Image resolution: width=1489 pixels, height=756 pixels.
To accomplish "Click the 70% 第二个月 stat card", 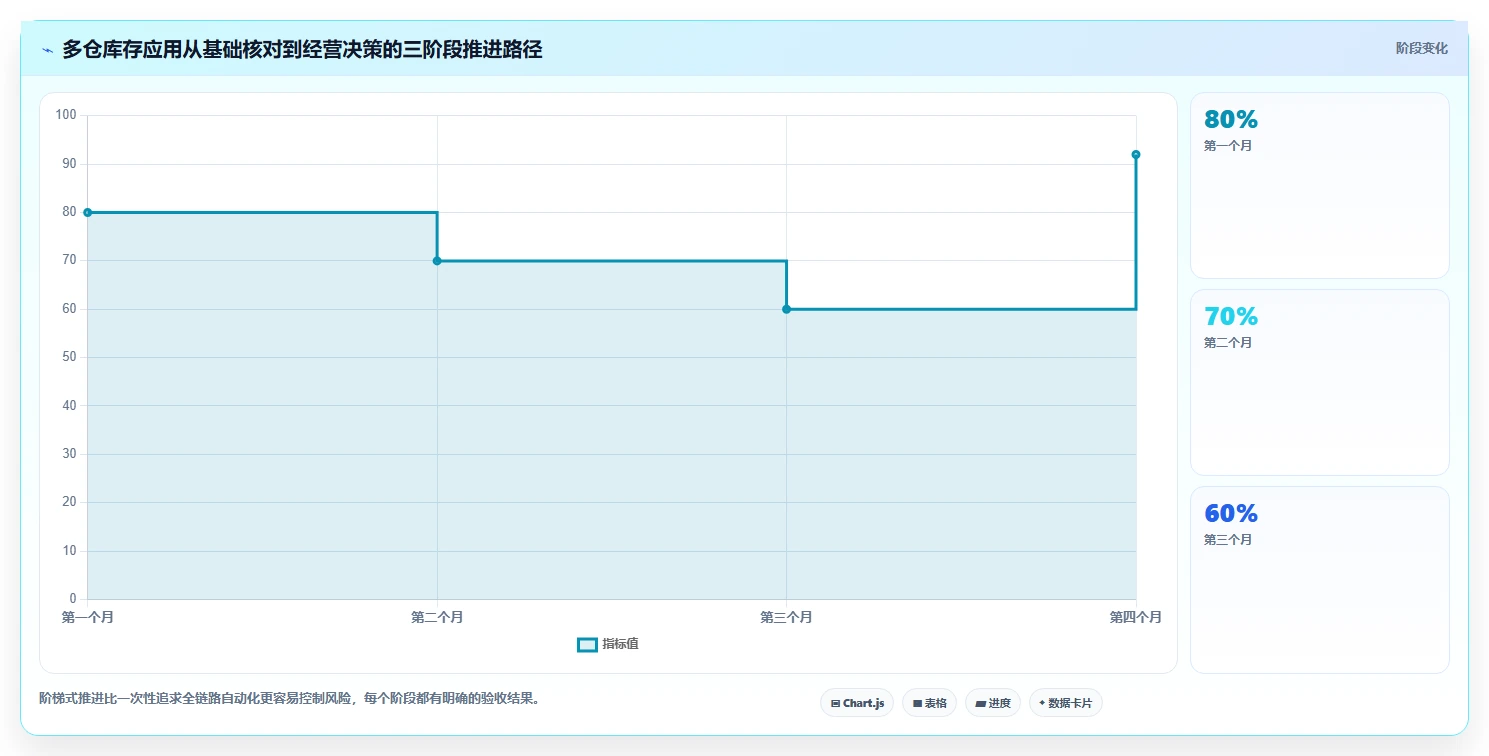I will [x=1319, y=382].
